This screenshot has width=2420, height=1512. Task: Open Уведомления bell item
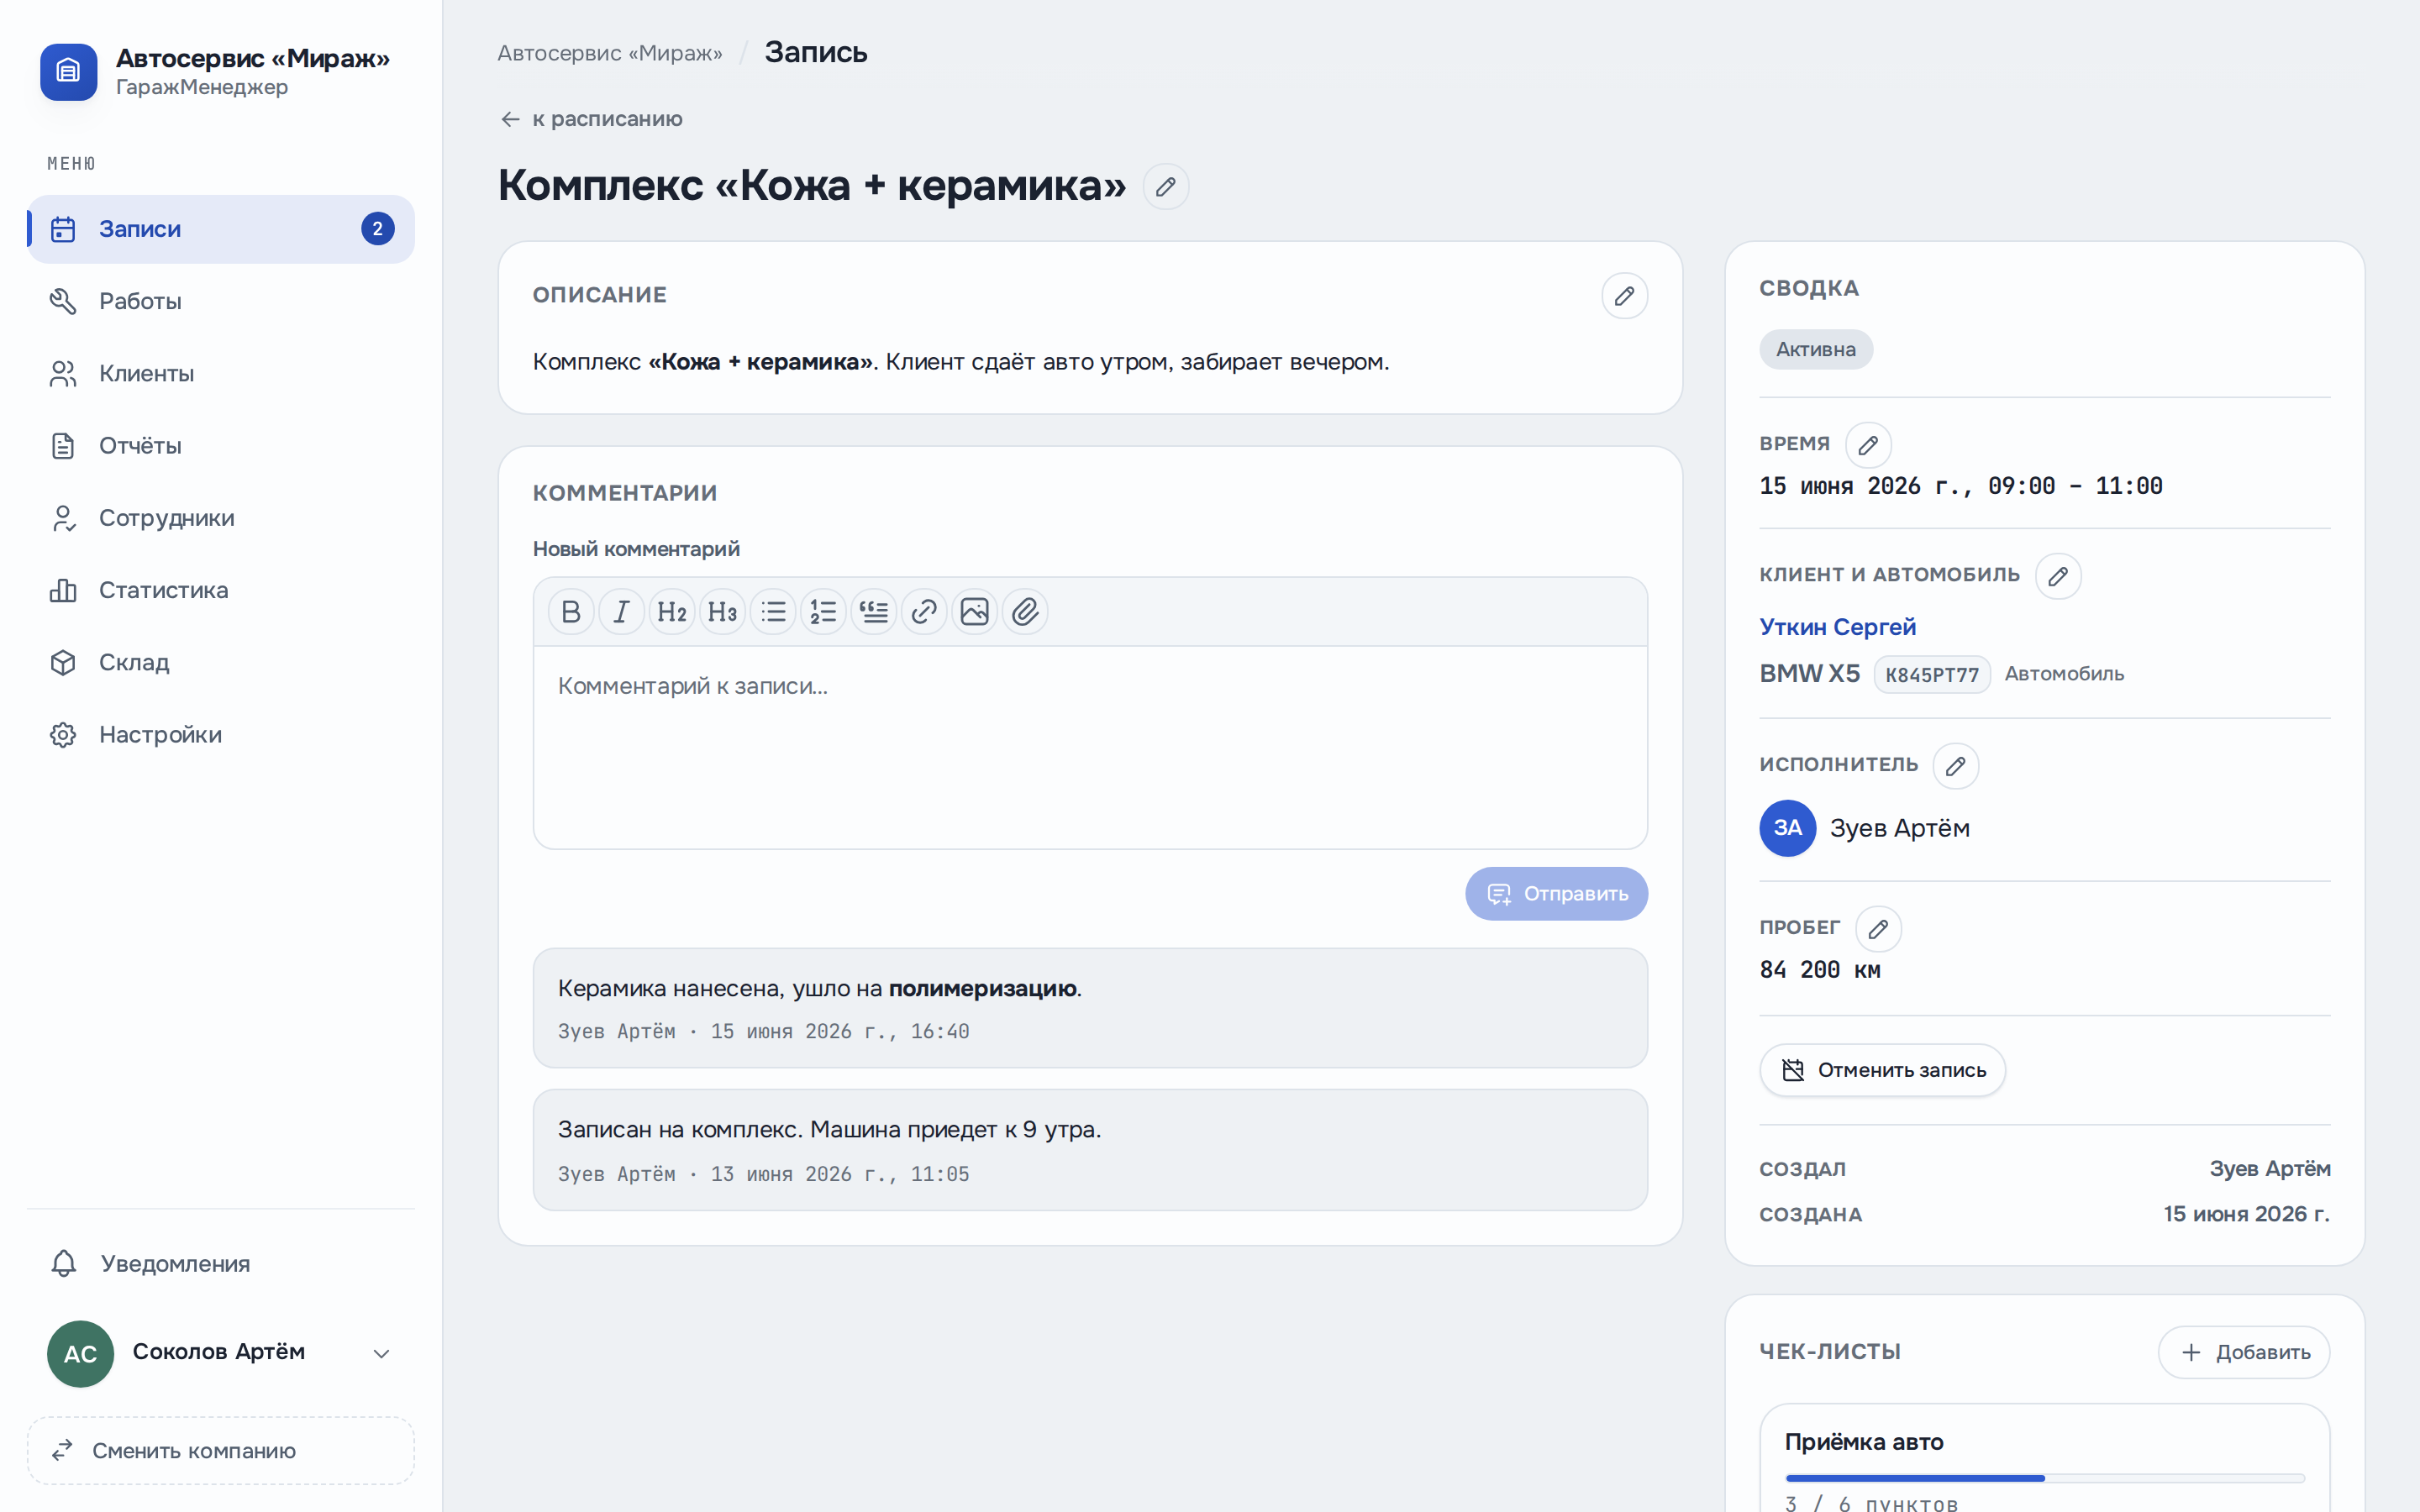tap(221, 1263)
